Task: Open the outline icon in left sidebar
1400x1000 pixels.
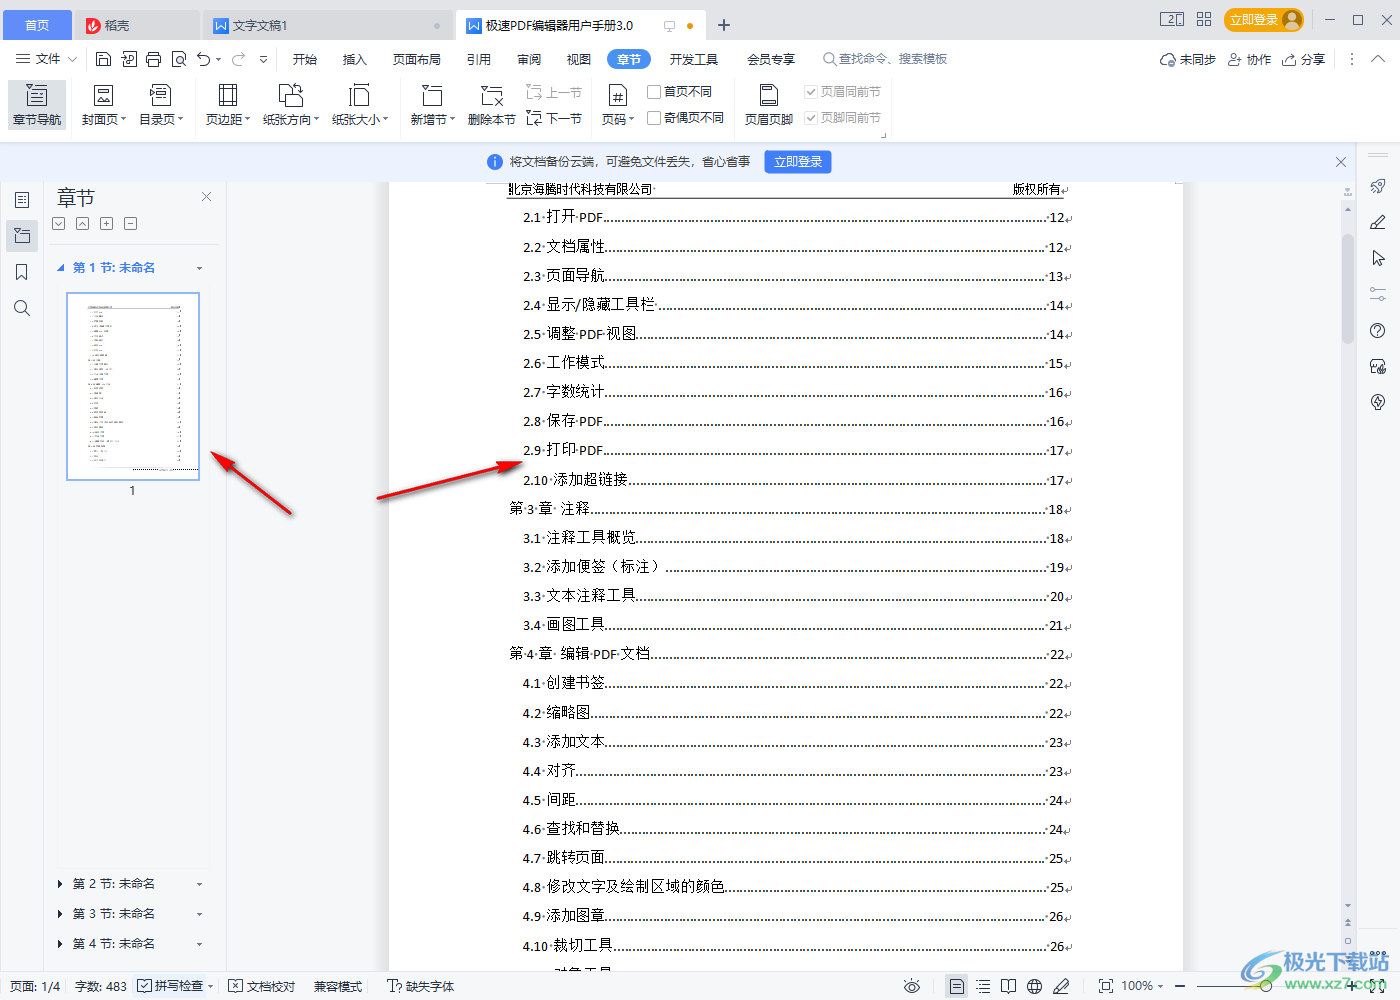Action: tap(22, 200)
